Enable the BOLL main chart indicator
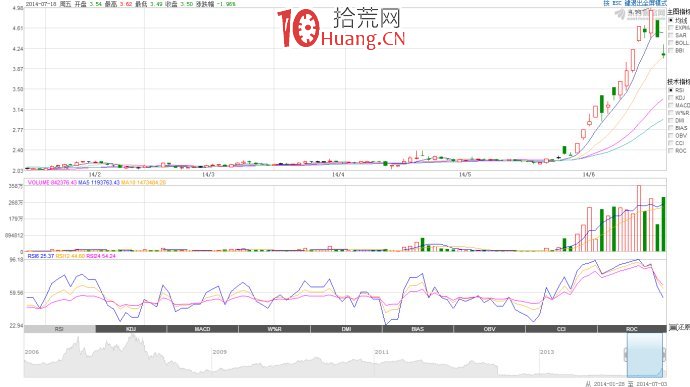The width and height of the screenshot is (690, 387). click(x=671, y=43)
